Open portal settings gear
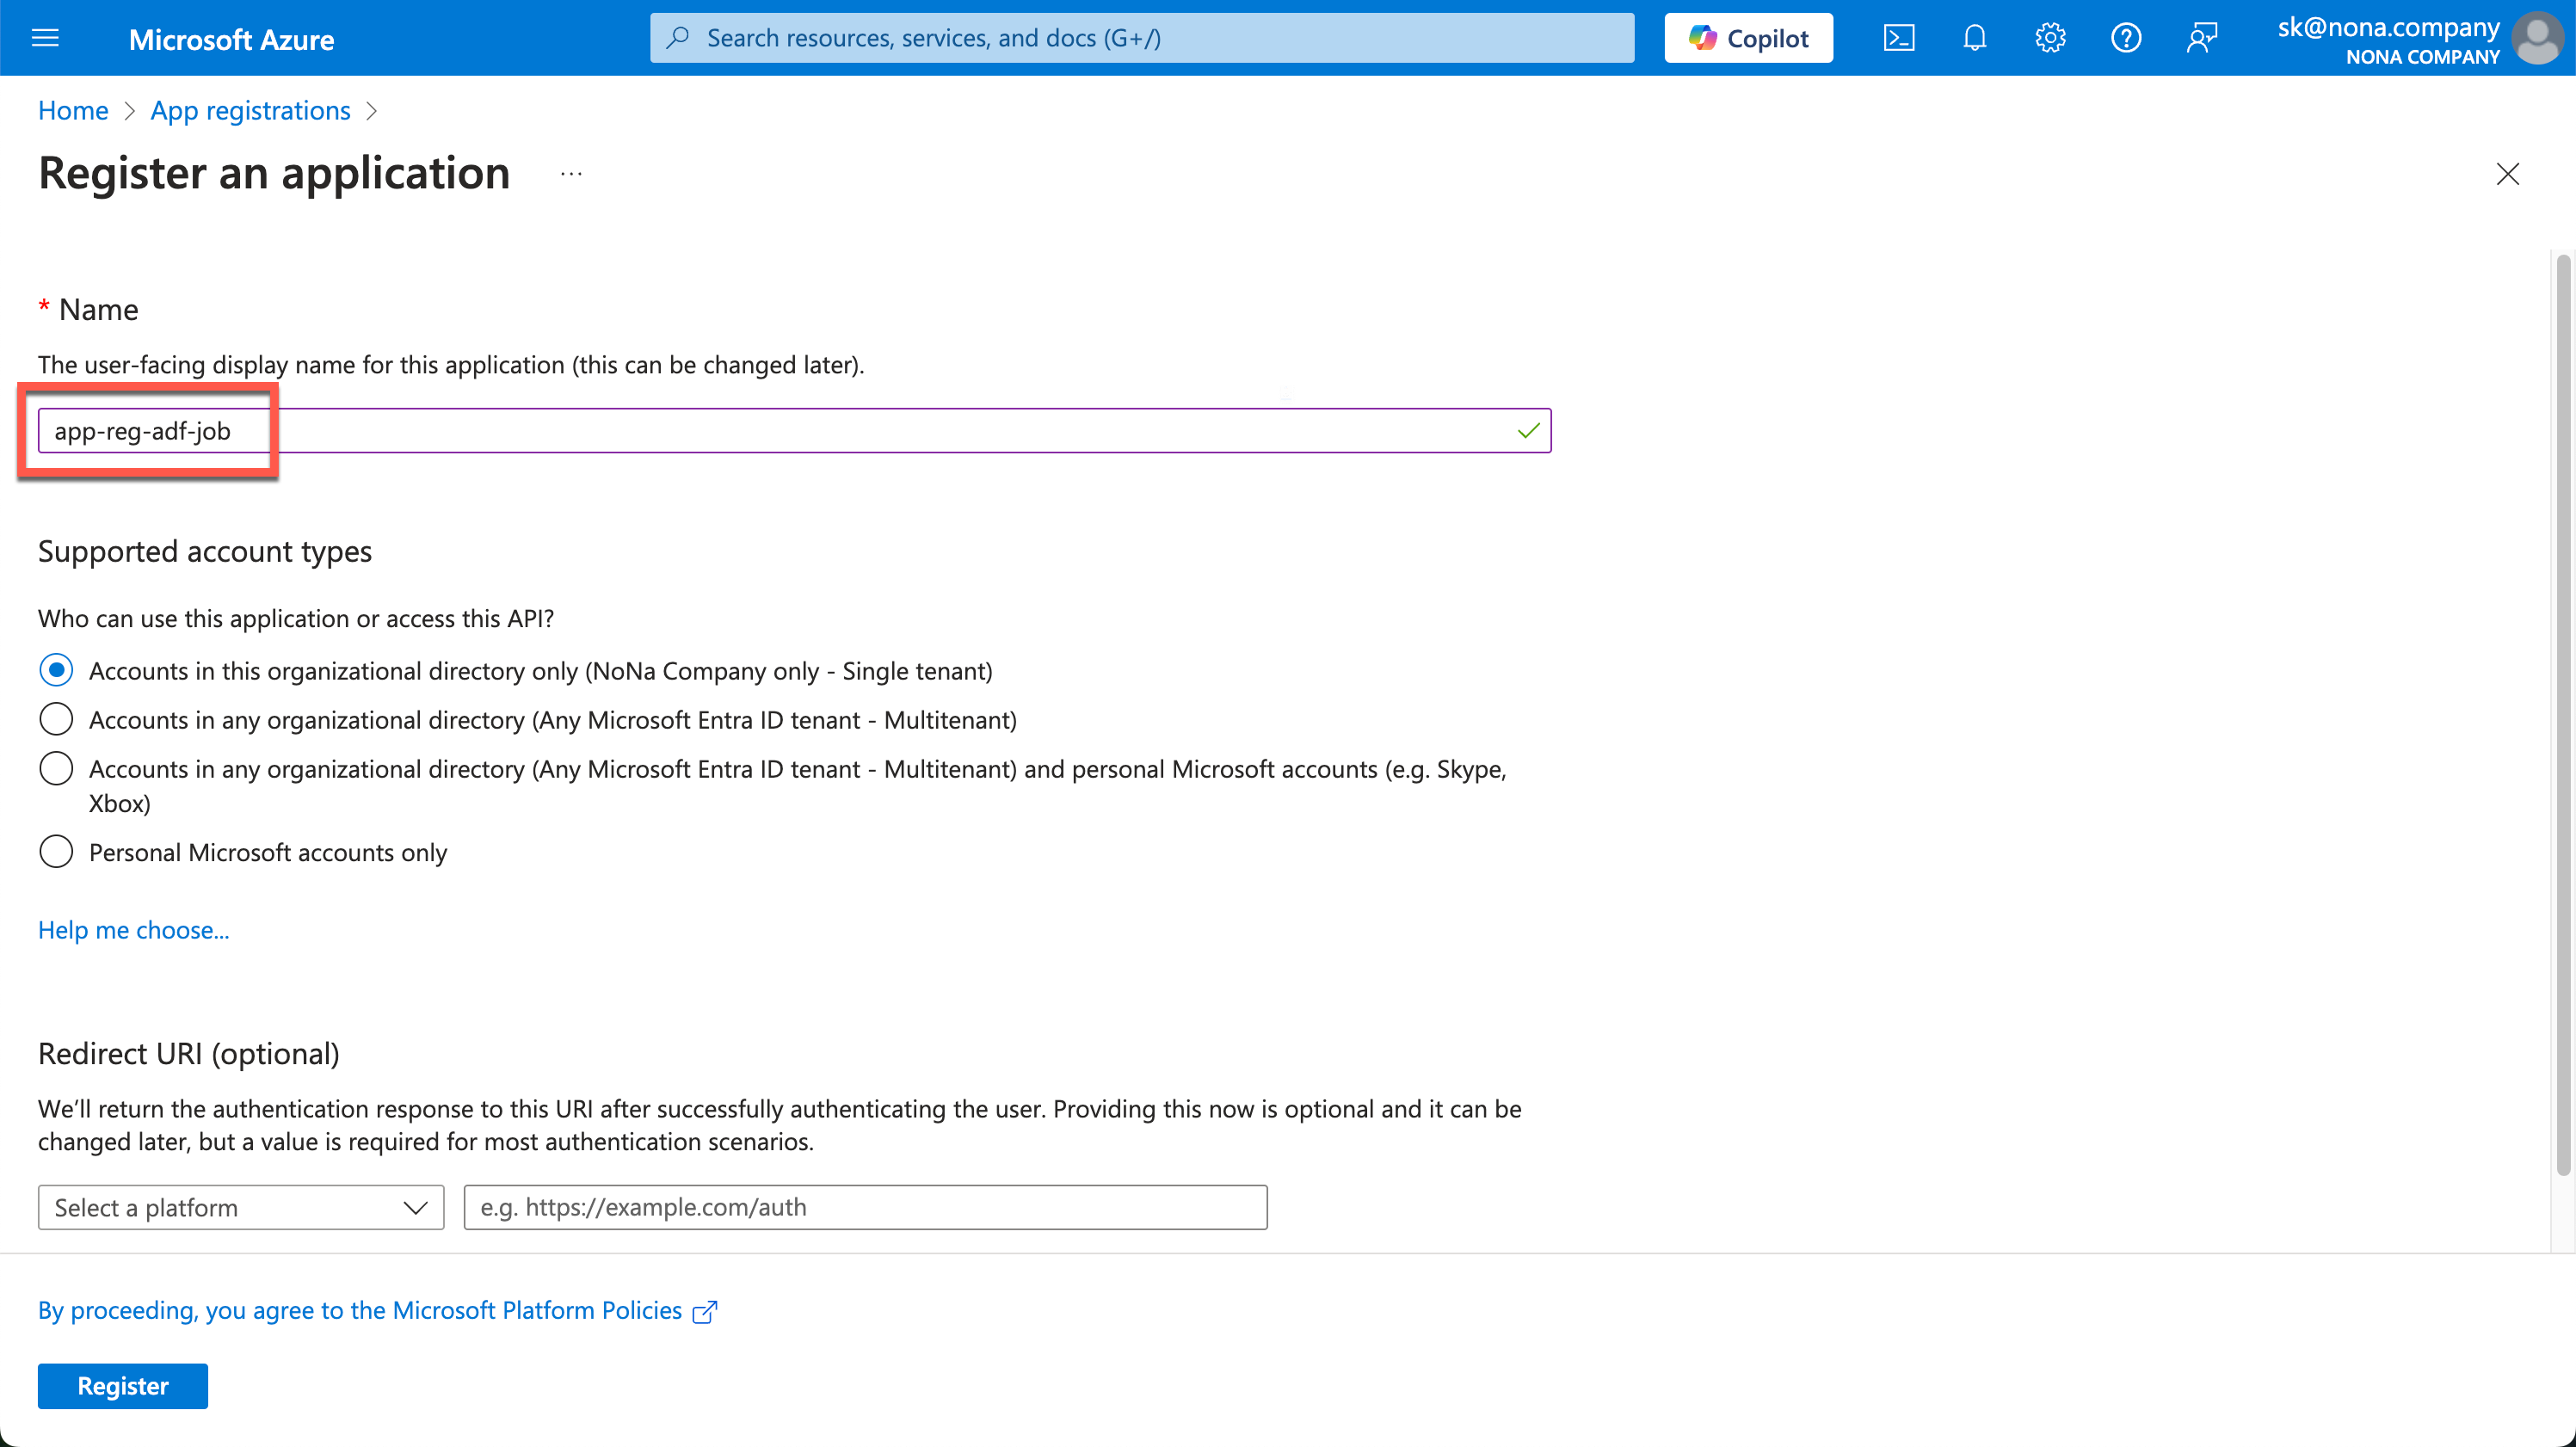 (x=2050, y=38)
